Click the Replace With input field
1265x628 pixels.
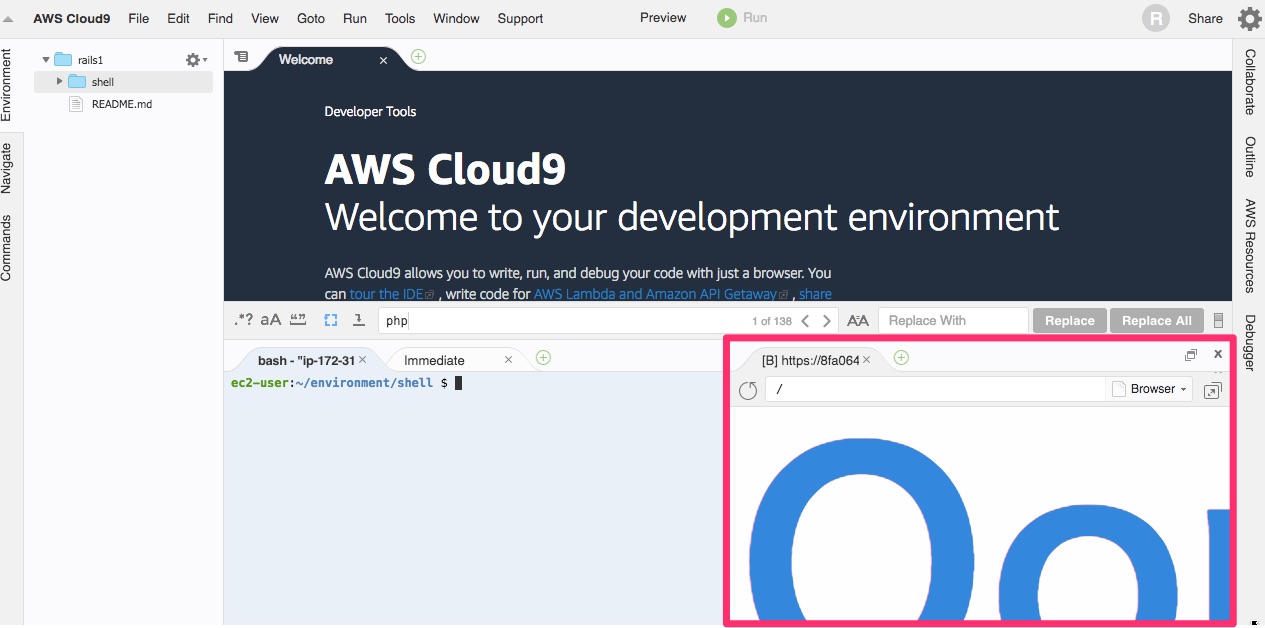click(x=953, y=321)
